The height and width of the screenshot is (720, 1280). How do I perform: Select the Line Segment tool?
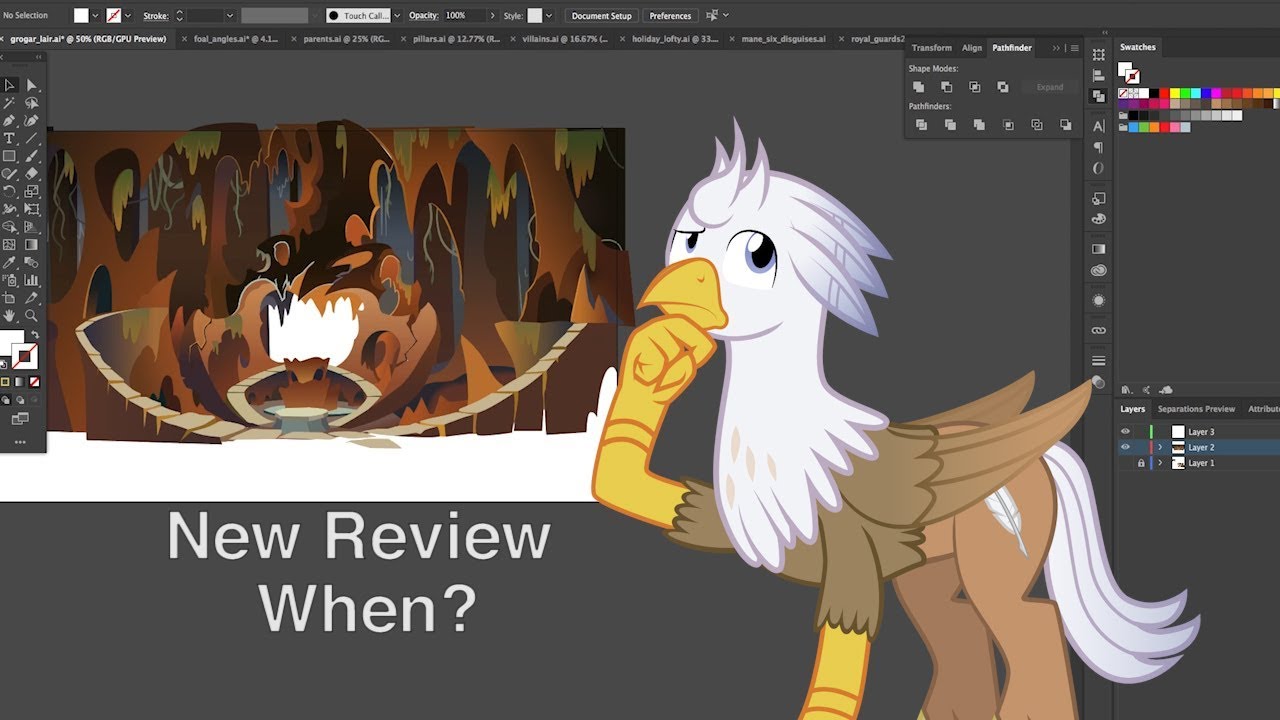click(x=32, y=138)
